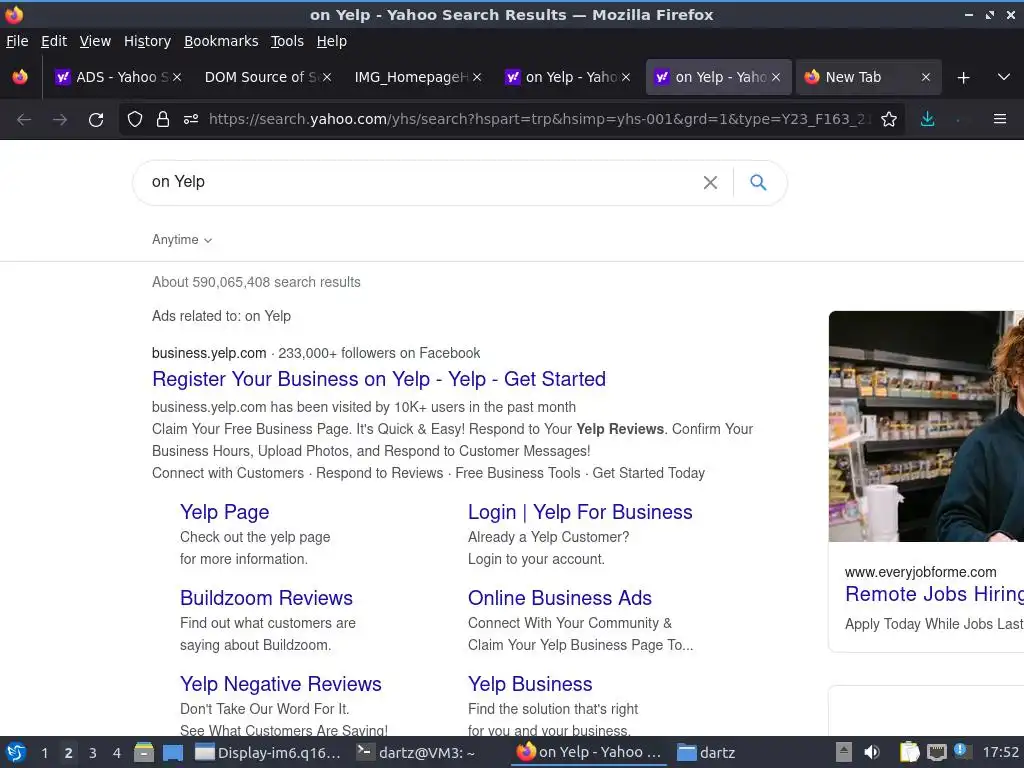Open a new tab with plus button
This screenshot has height=768, width=1024.
click(x=963, y=78)
